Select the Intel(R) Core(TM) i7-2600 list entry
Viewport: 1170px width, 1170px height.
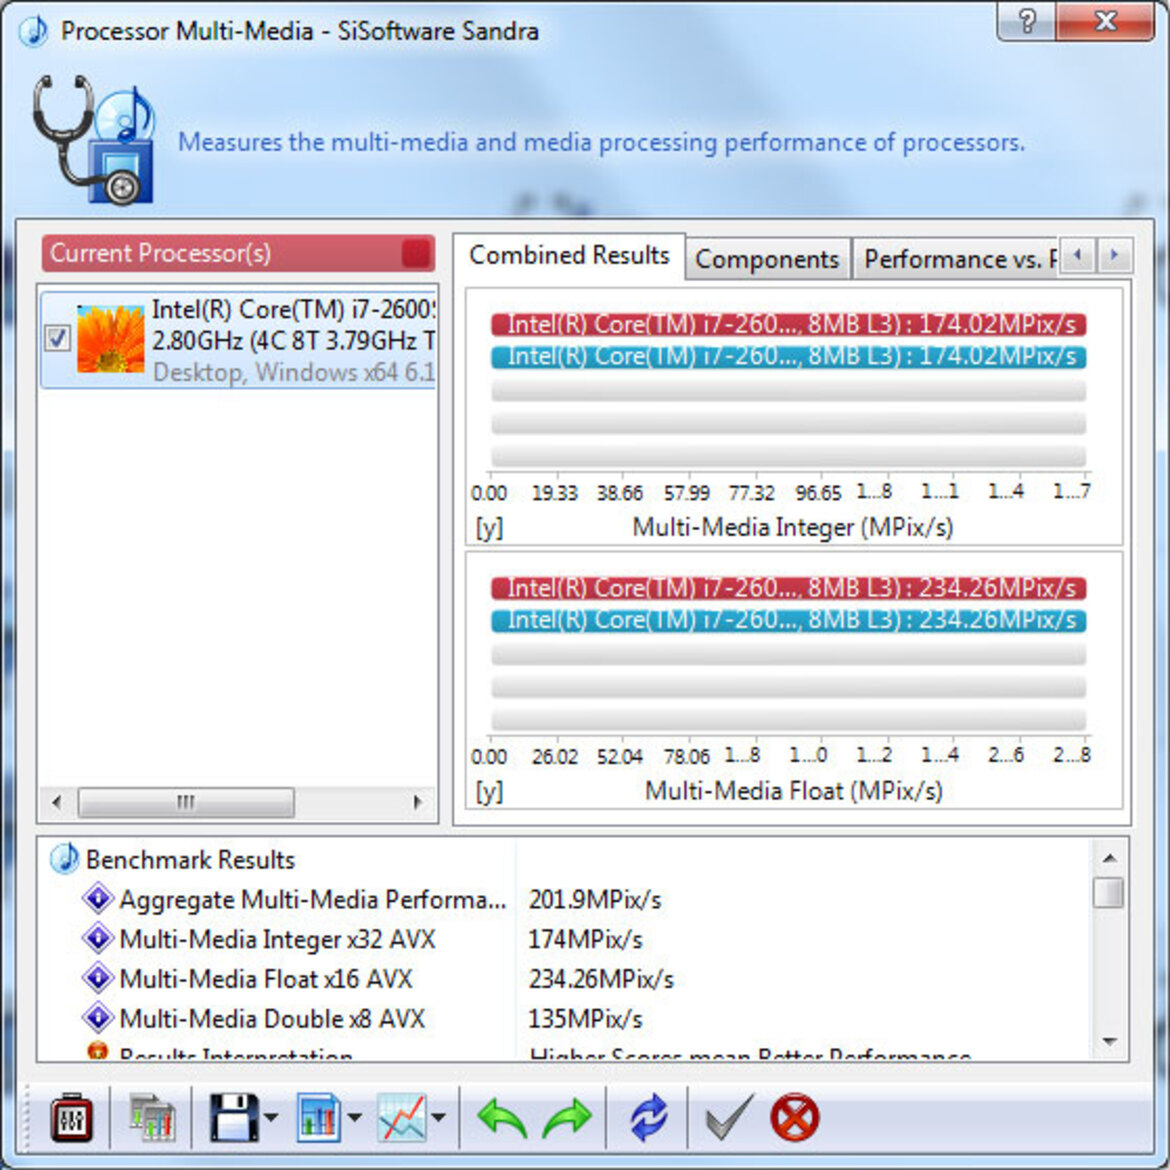point(238,340)
